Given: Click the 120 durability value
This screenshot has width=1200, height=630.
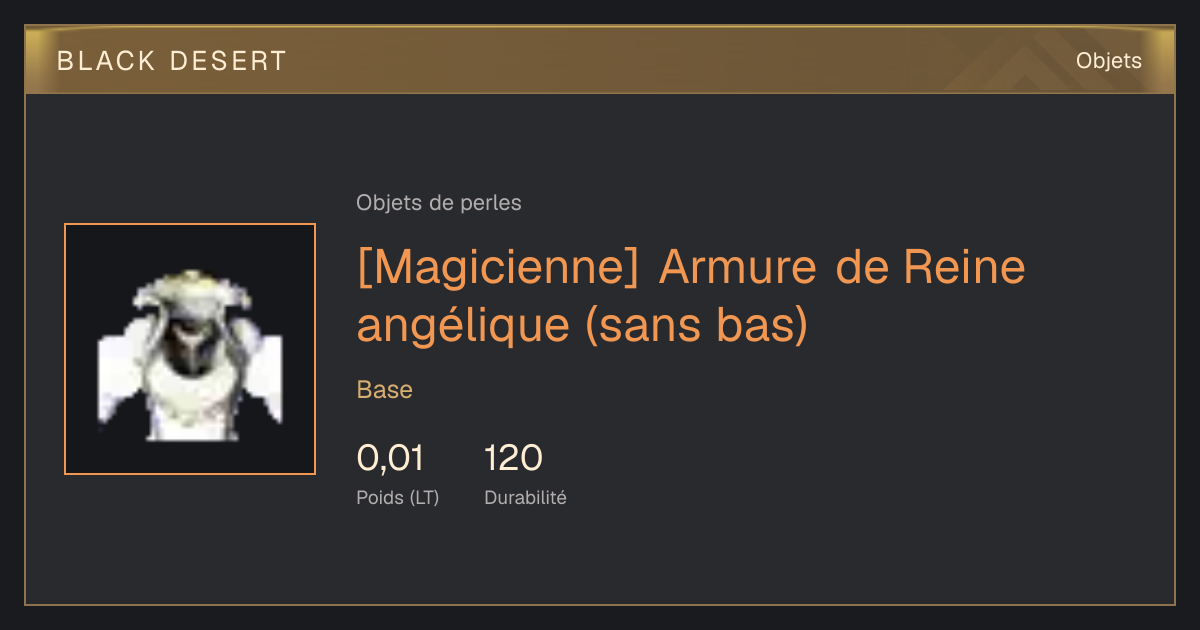Looking at the screenshot, I should [513, 459].
